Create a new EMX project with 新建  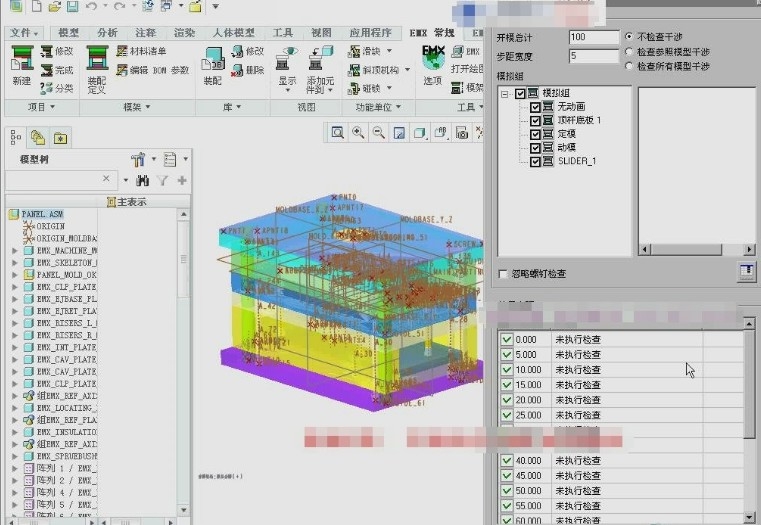coord(22,66)
